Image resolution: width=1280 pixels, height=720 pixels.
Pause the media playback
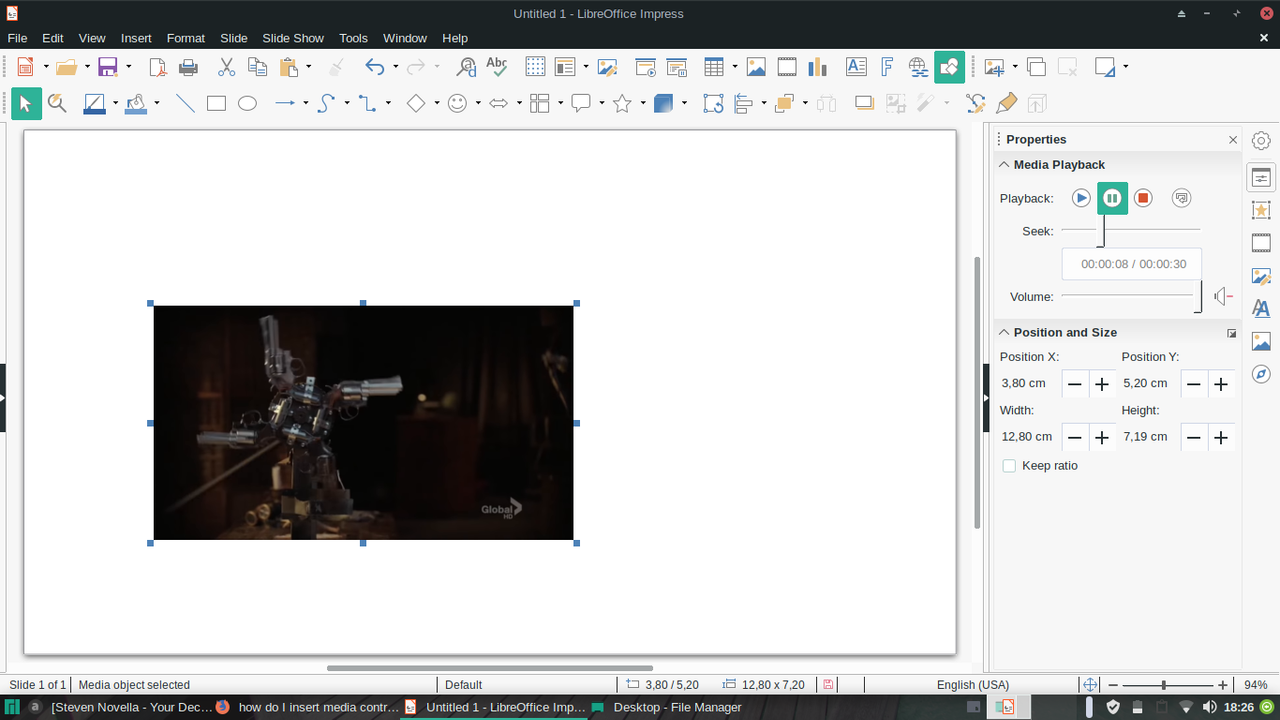pyautogui.click(x=1112, y=198)
